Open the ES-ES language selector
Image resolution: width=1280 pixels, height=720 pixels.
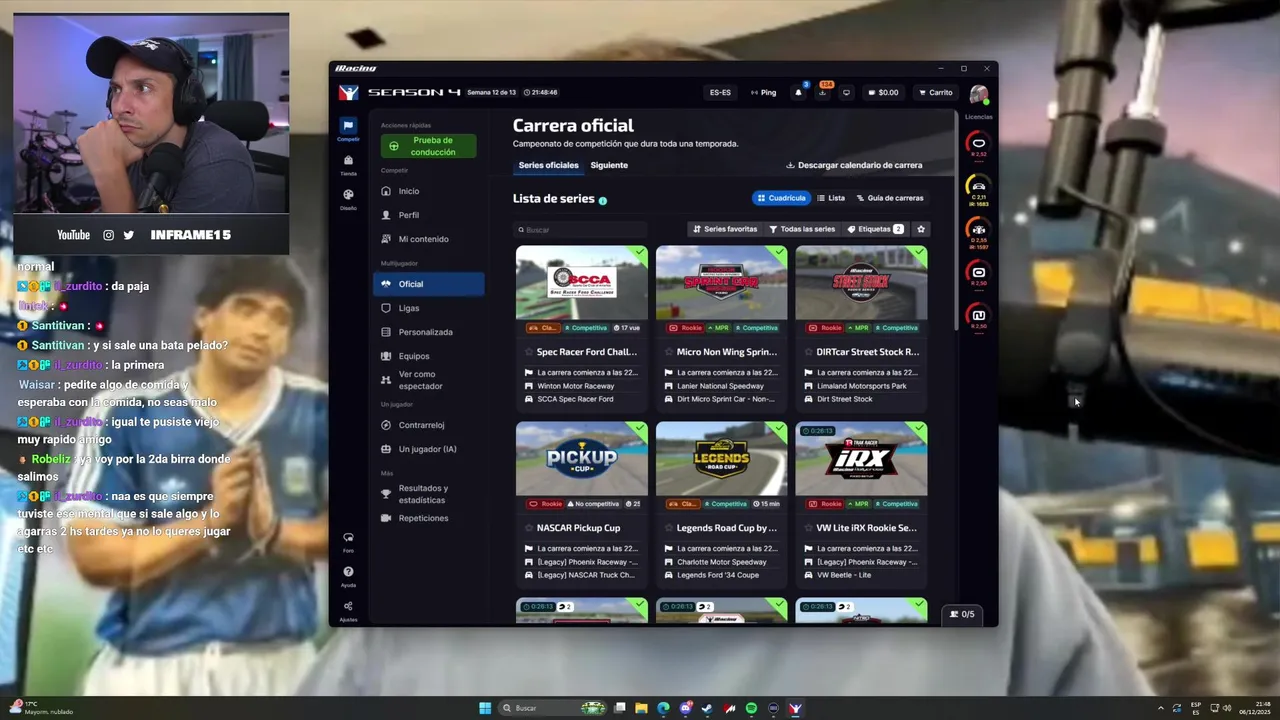coord(720,92)
